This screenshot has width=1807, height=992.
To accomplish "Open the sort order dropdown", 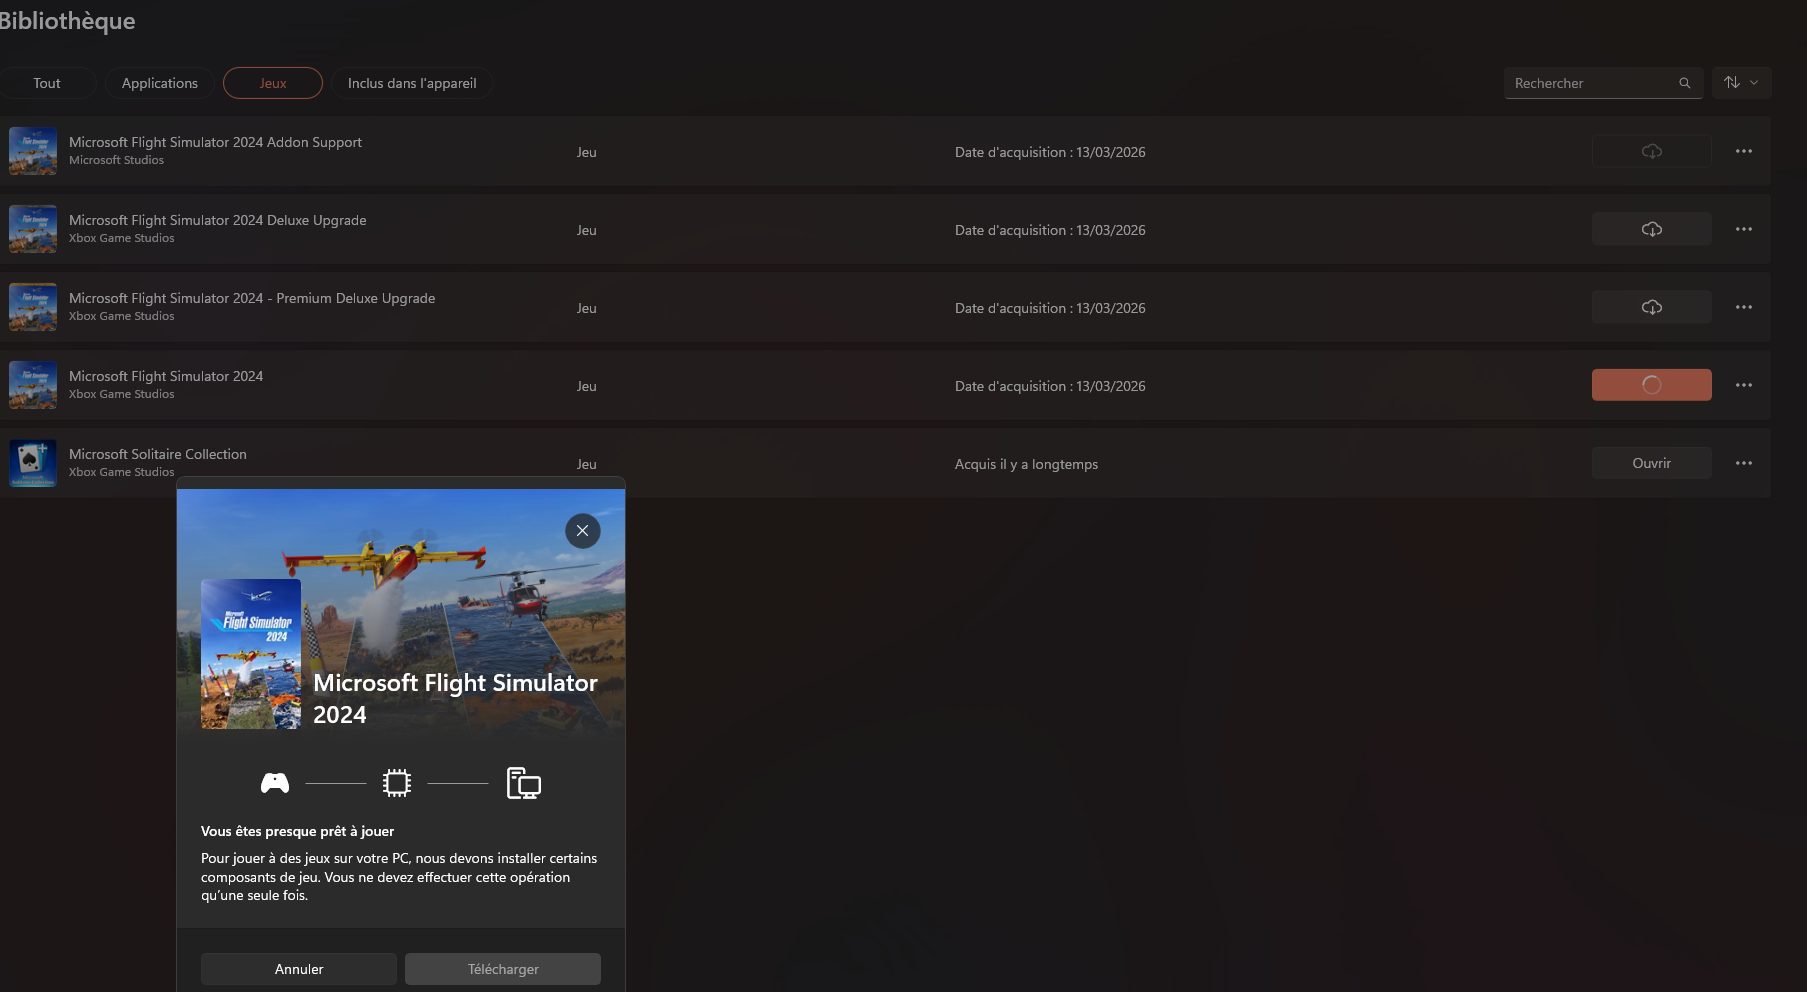I will click(1741, 83).
